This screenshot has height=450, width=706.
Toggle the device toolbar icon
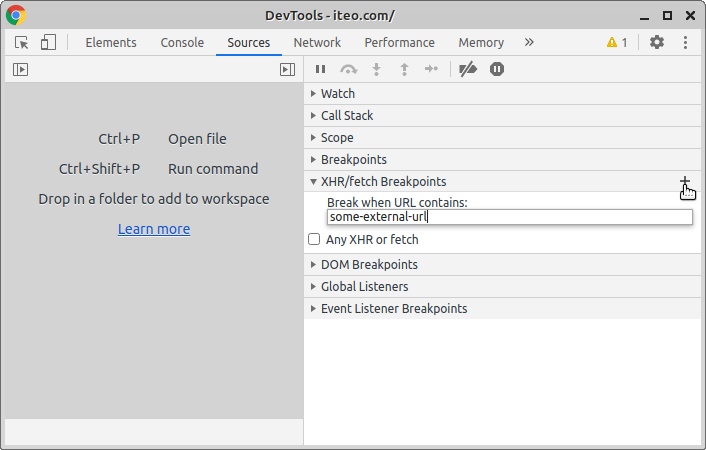[x=48, y=42]
